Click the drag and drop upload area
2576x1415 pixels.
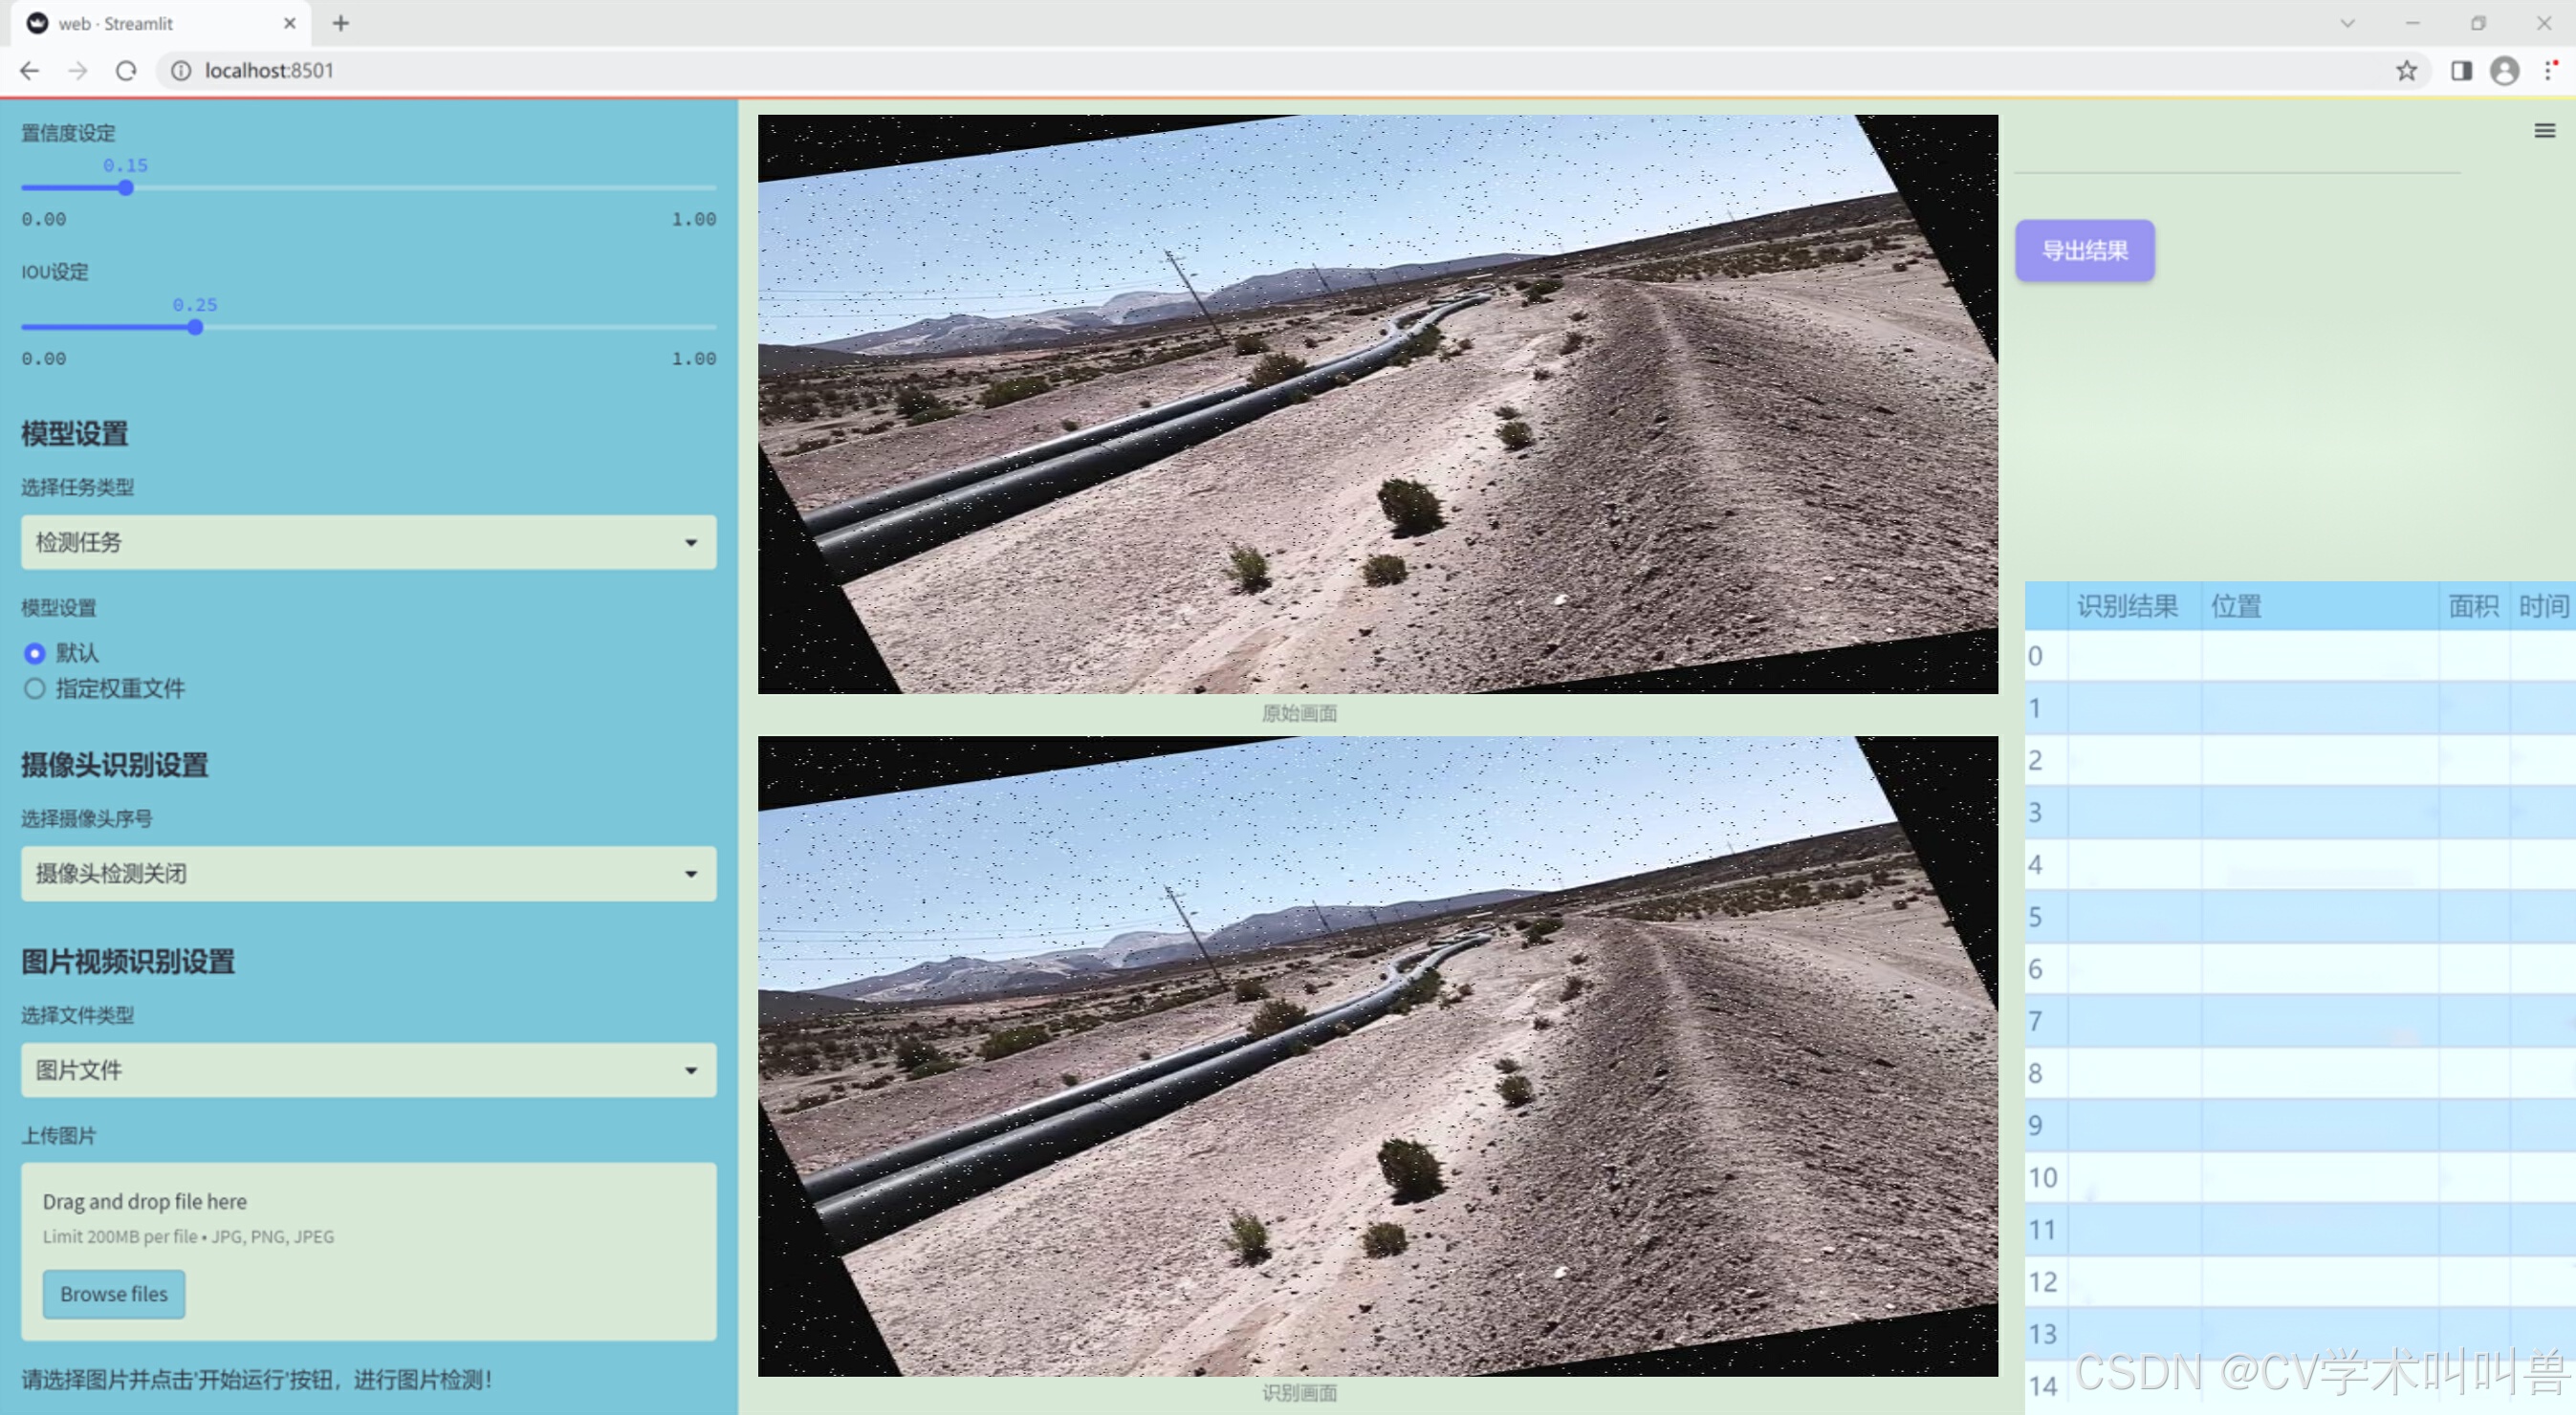368,1251
